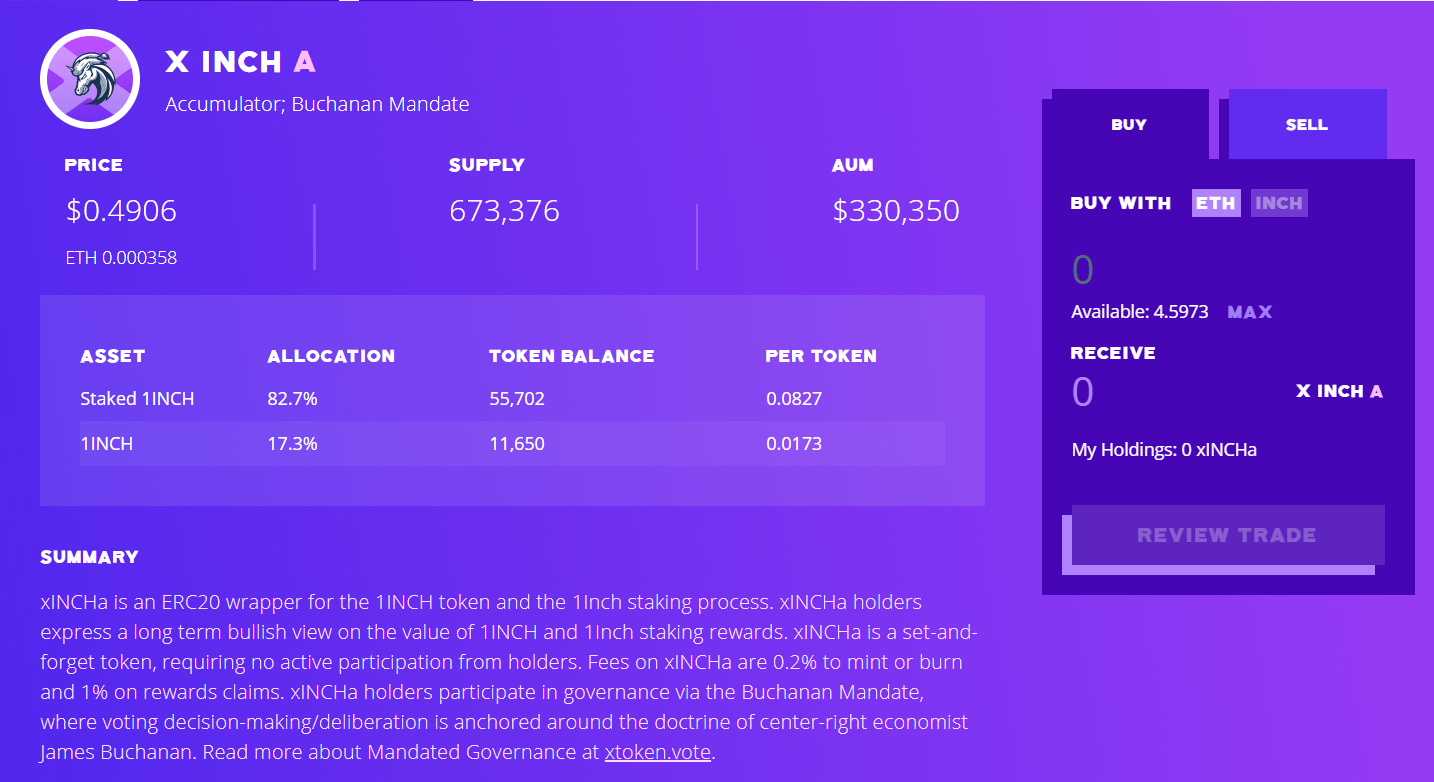The height and width of the screenshot is (782, 1434).
Task: Click the RECEIVE amount field
Action: (1082, 391)
